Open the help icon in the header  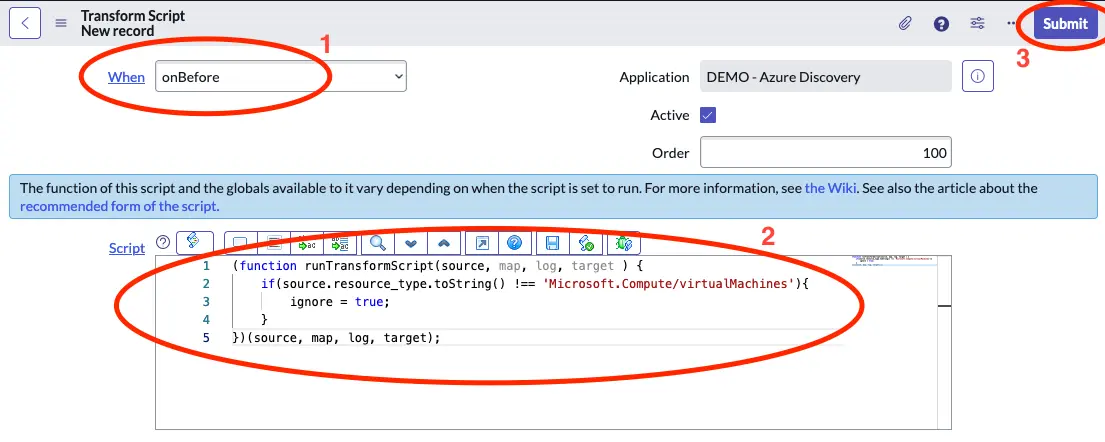[x=941, y=23]
